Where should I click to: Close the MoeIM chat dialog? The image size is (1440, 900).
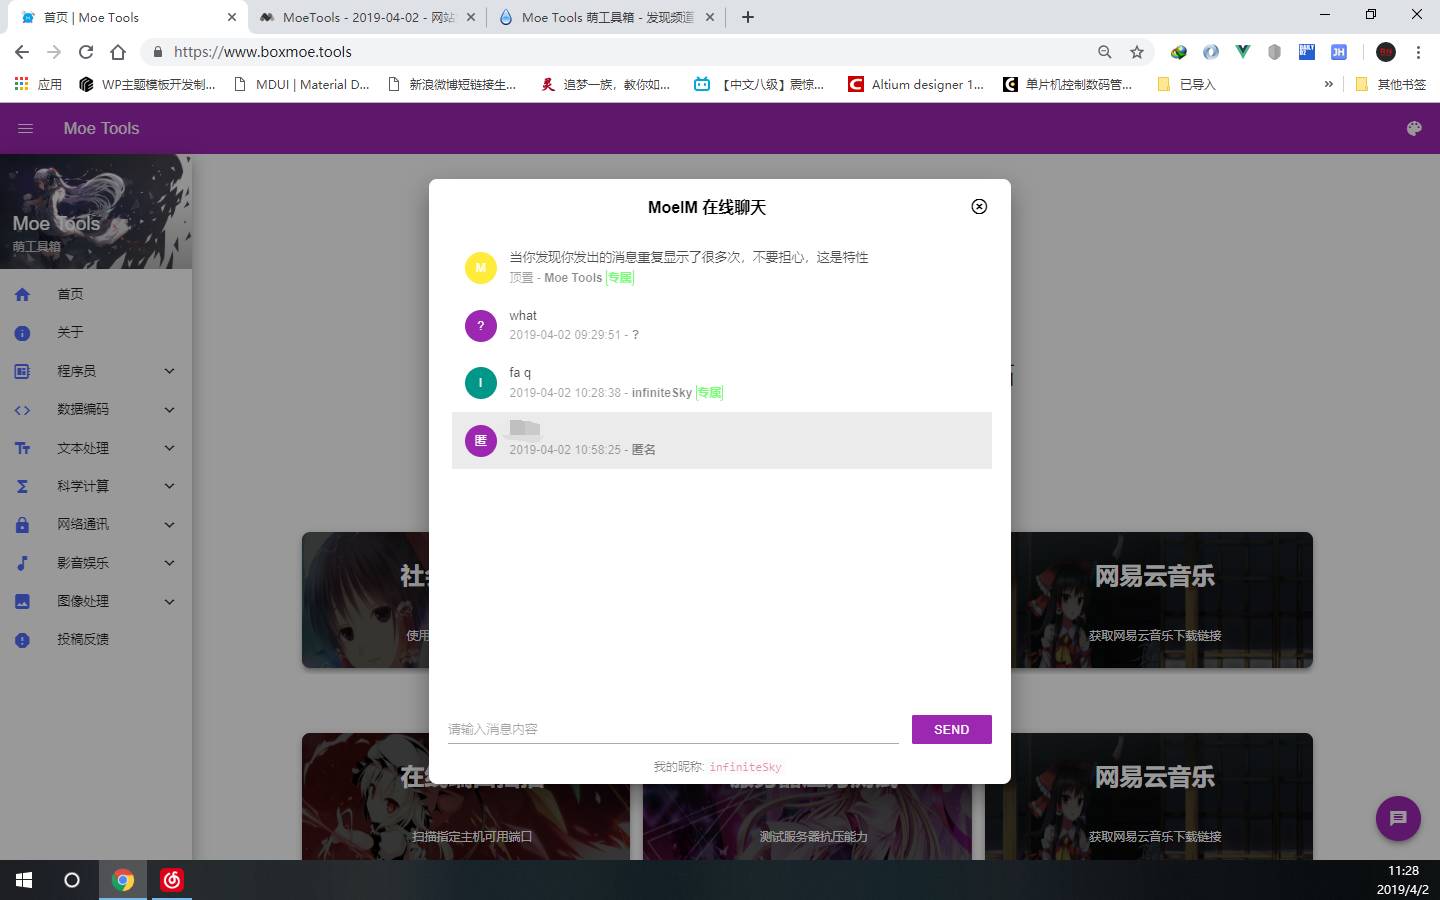point(979,207)
